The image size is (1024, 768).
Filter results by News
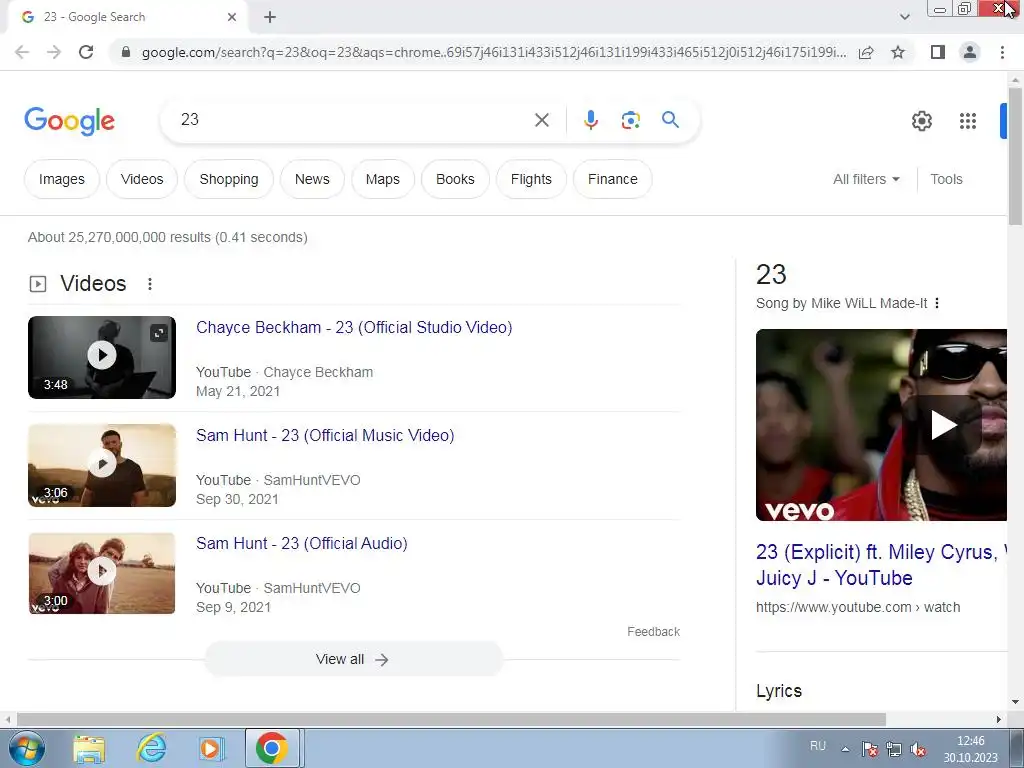click(x=312, y=179)
